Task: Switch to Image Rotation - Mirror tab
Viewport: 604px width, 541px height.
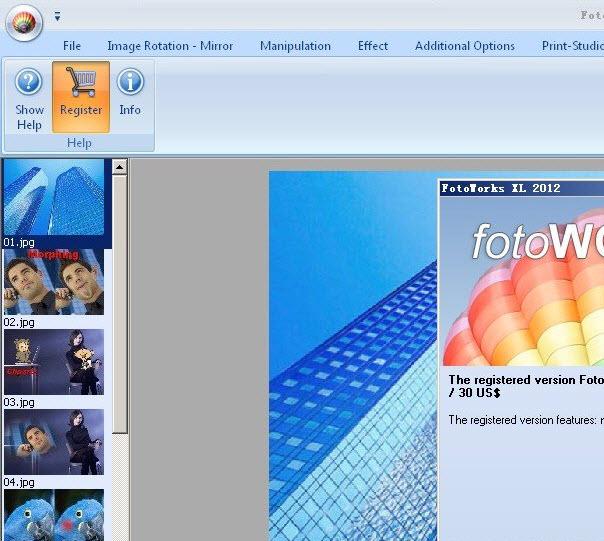Action: coord(170,46)
